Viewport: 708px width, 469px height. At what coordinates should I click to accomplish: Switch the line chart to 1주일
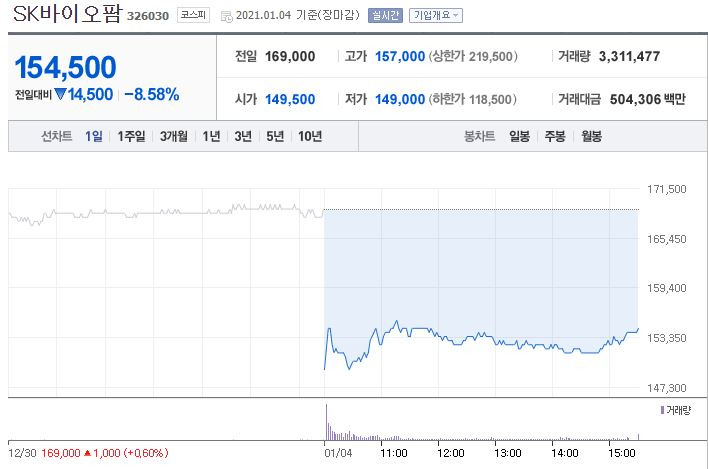click(131, 136)
